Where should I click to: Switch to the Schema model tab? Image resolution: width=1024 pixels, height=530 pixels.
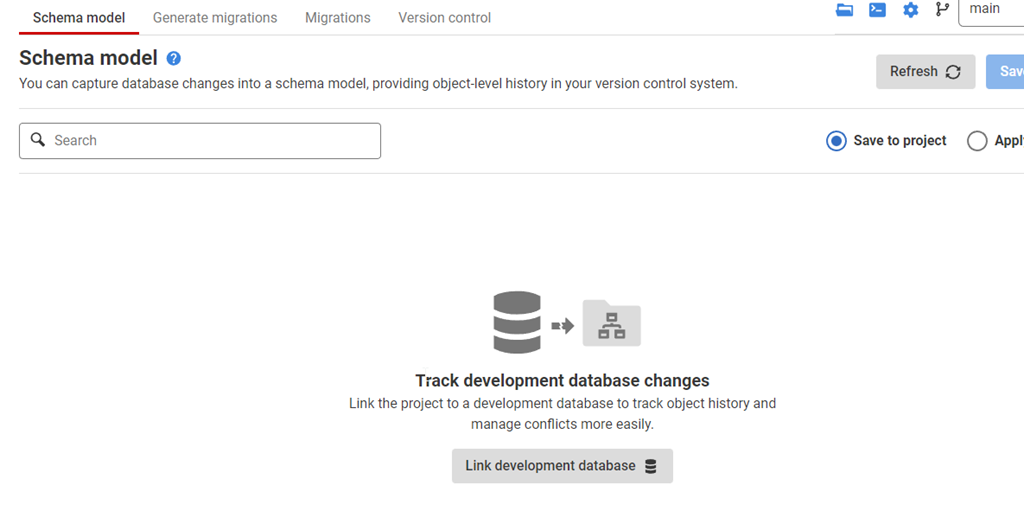79,18
